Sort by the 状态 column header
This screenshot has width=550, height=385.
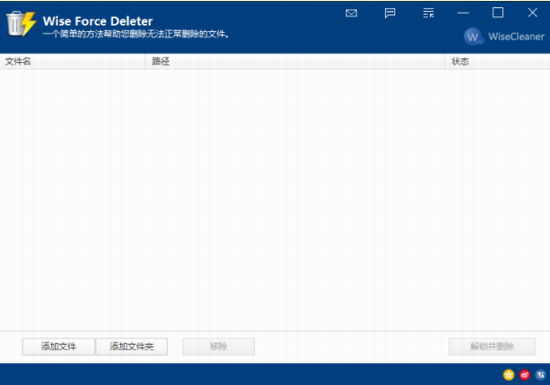point(498,61)
